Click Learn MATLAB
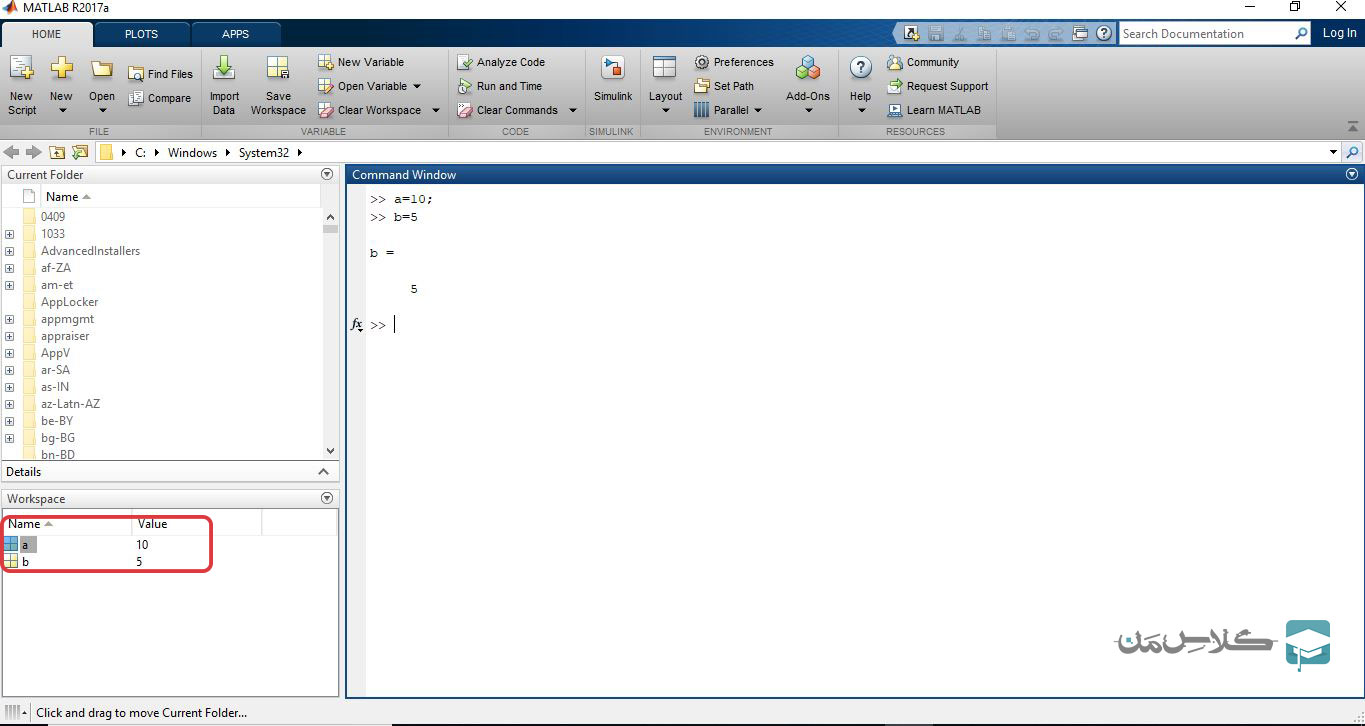 tap(934, 110)
